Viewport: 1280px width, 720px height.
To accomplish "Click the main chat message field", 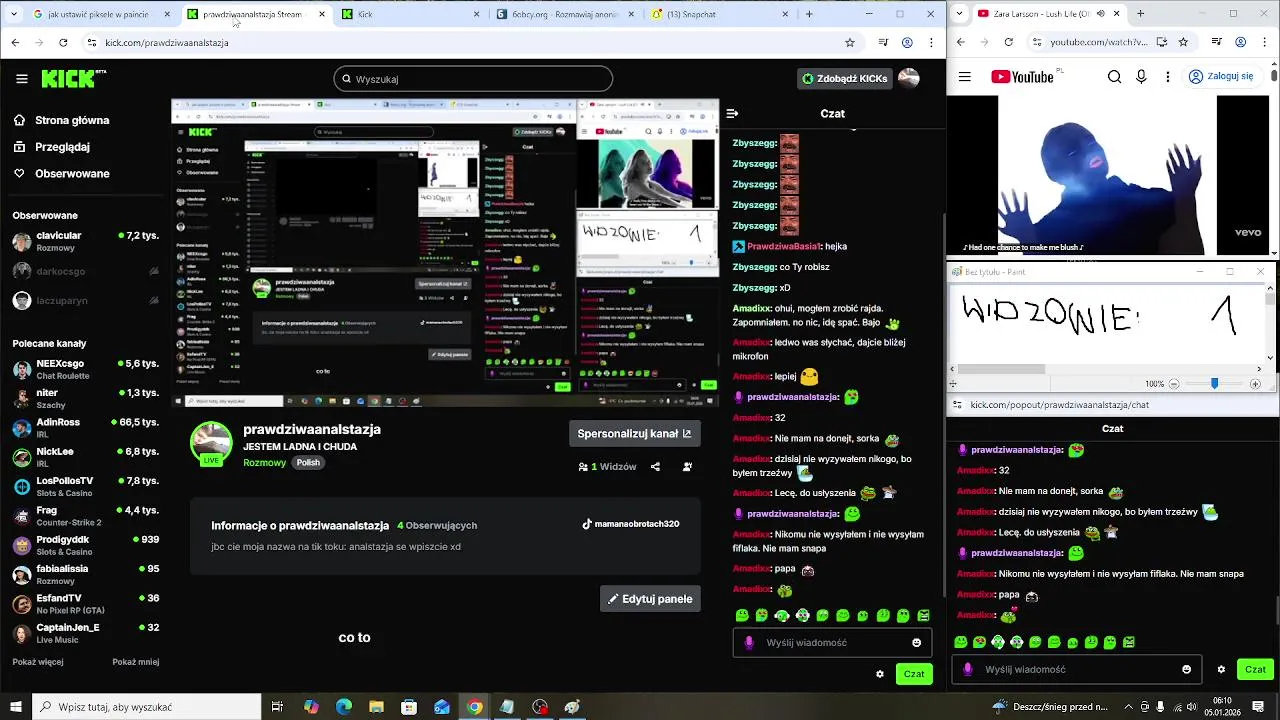I will (832, 643).
